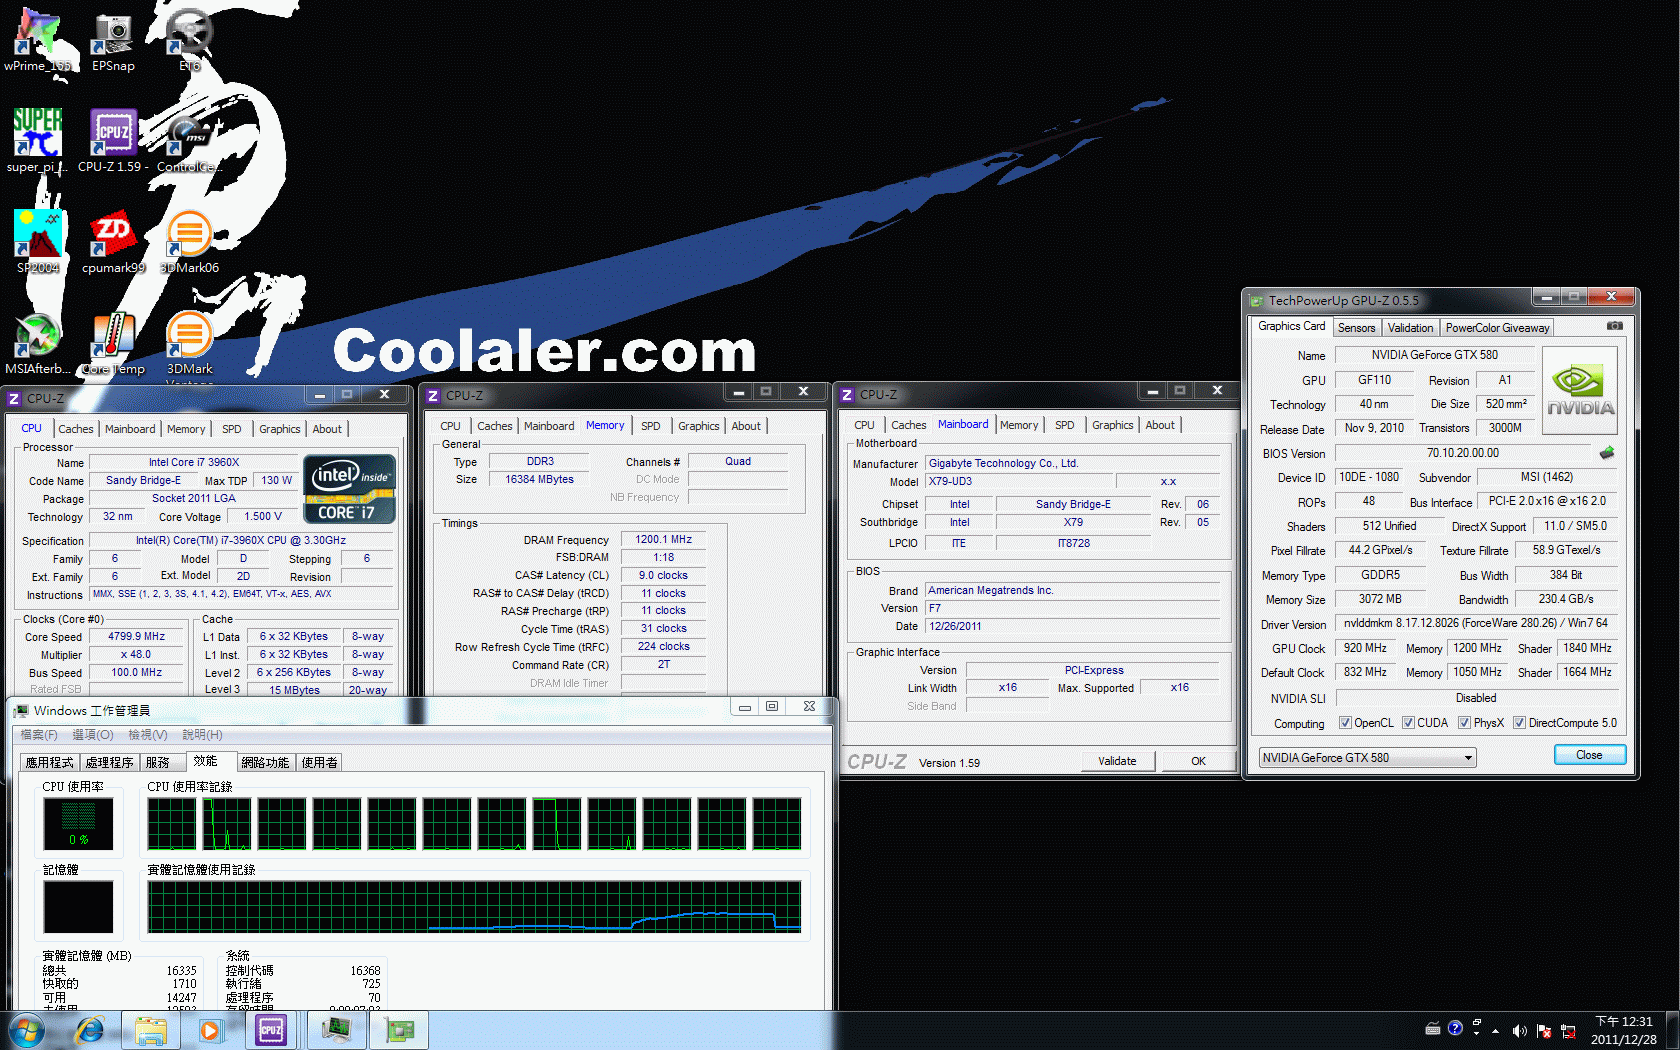Switch to the GPU-Z taskbar button

400,1030
